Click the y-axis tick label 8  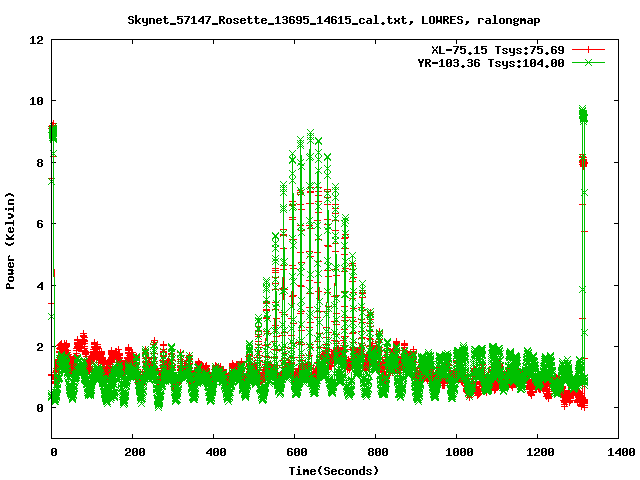[40, 163]
